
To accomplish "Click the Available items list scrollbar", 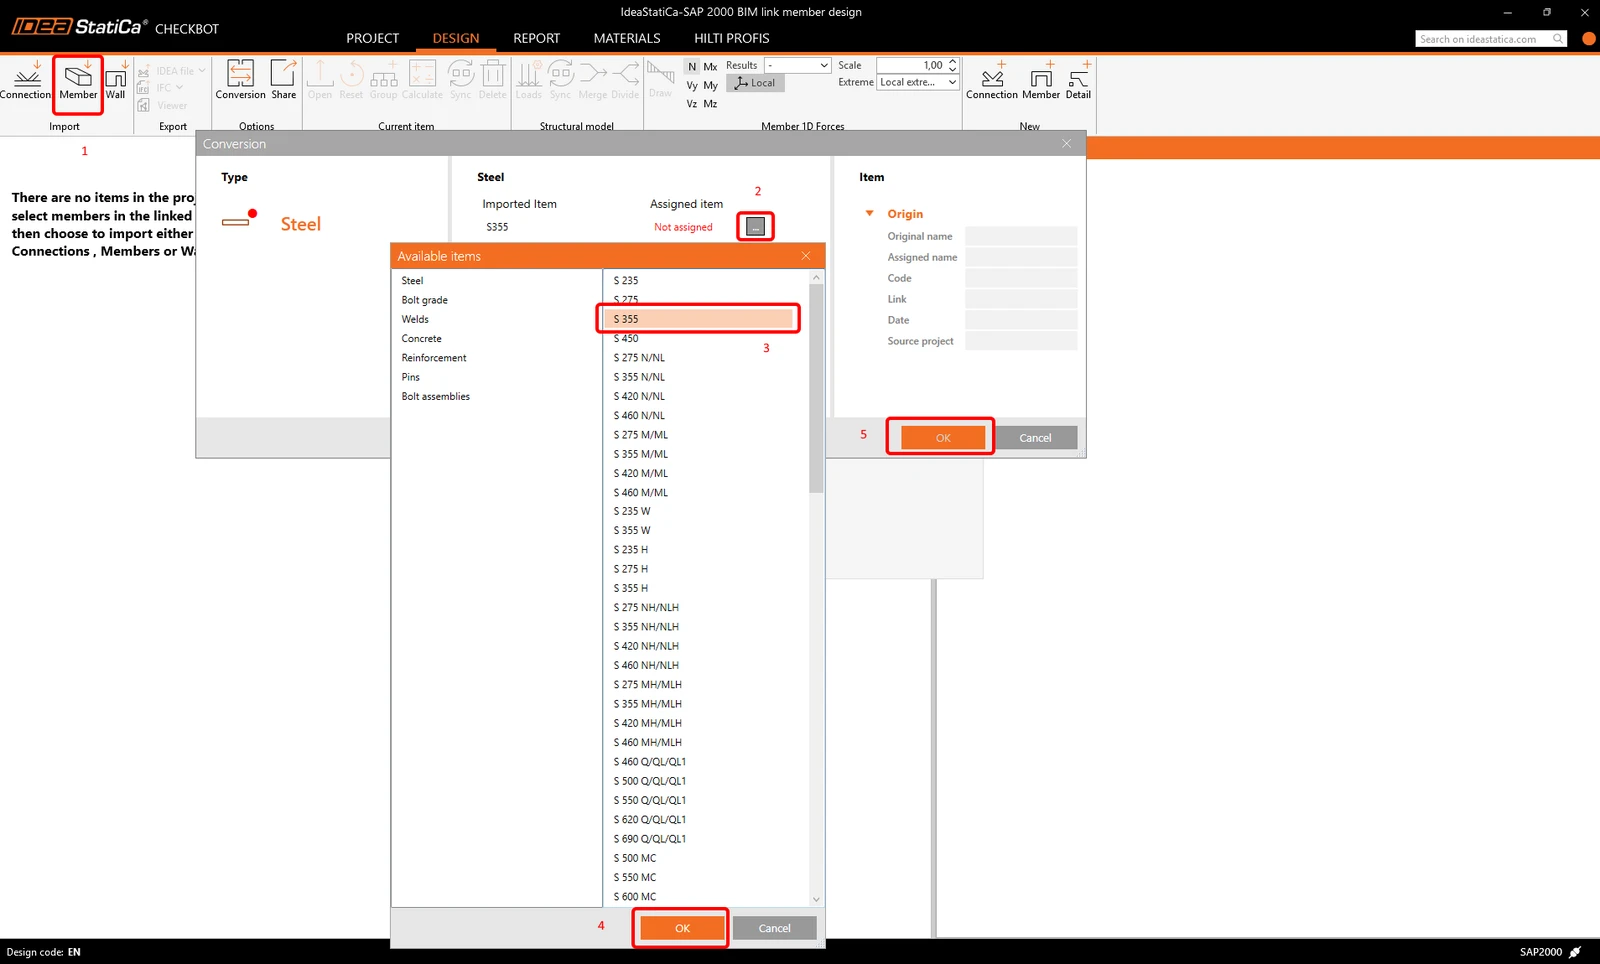I will coord(816,388).
